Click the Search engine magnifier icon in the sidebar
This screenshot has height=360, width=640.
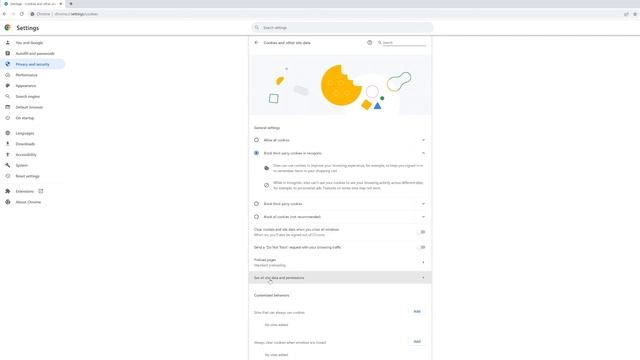(7, 96)
